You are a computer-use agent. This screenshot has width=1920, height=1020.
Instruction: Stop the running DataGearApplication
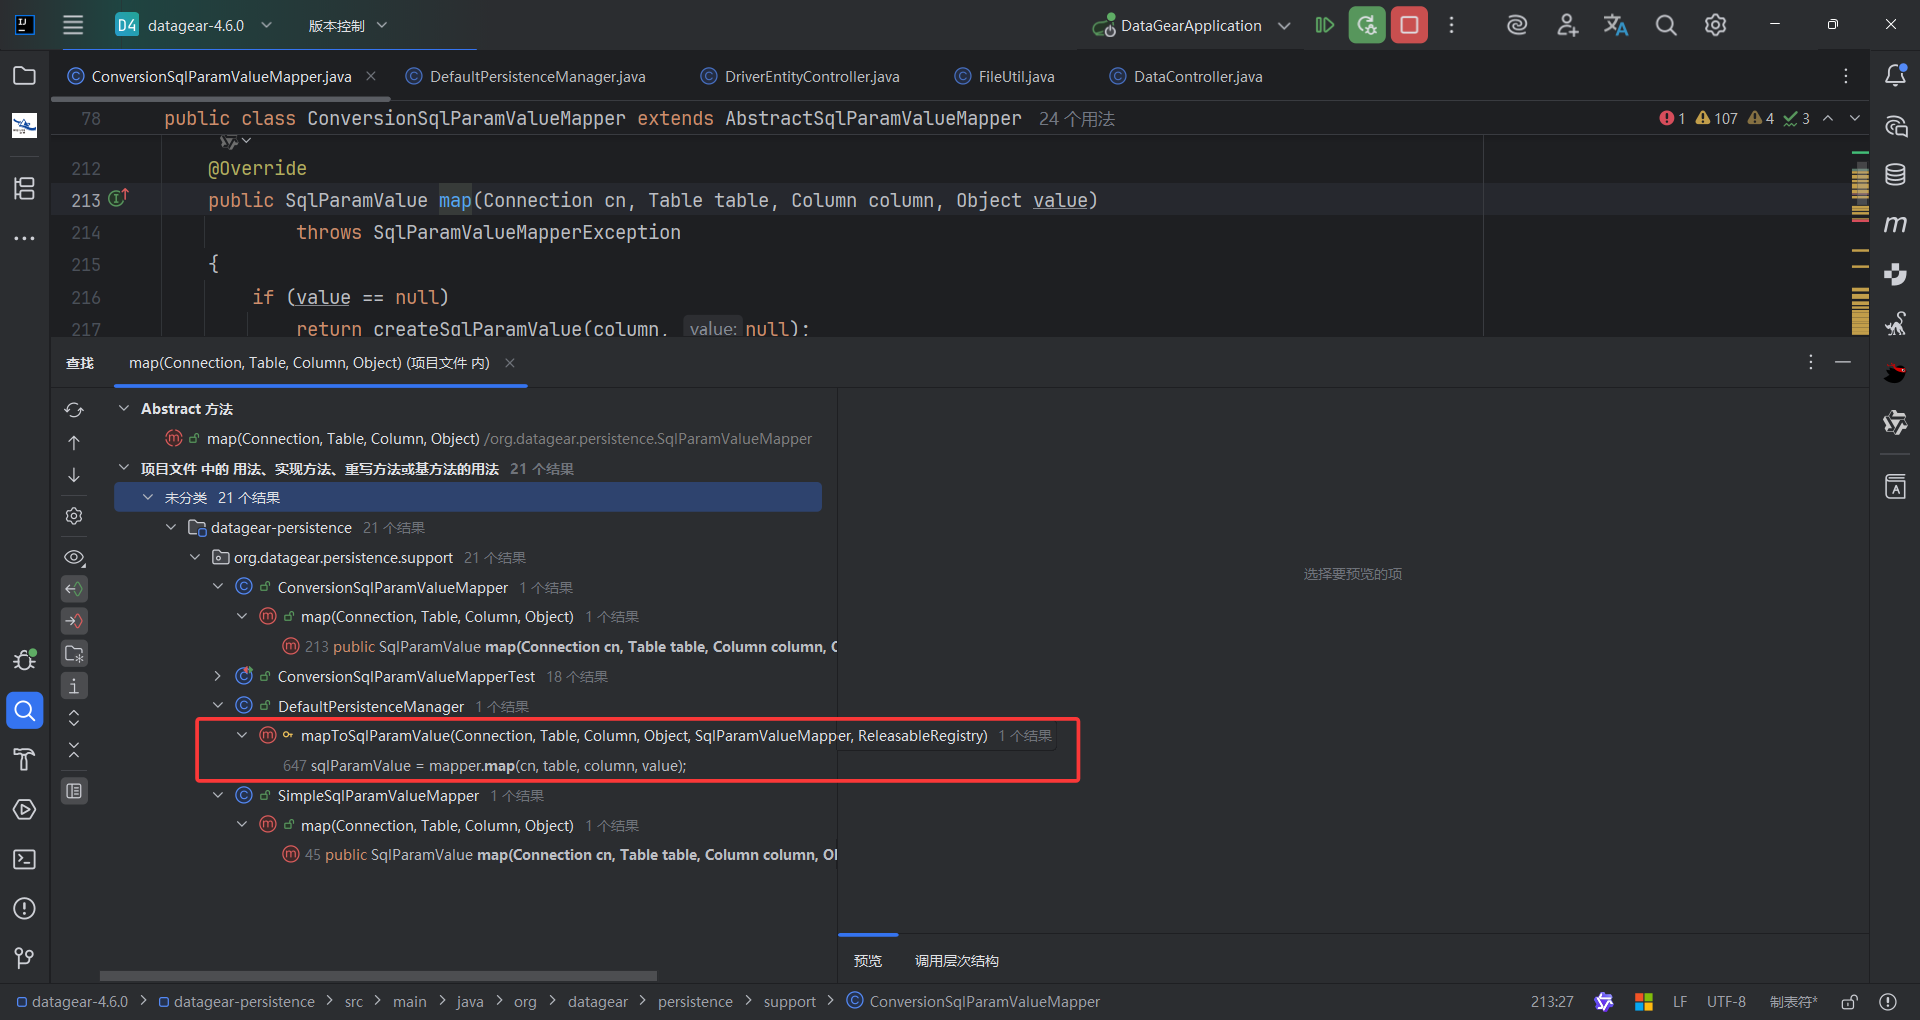pos(1409,25)
